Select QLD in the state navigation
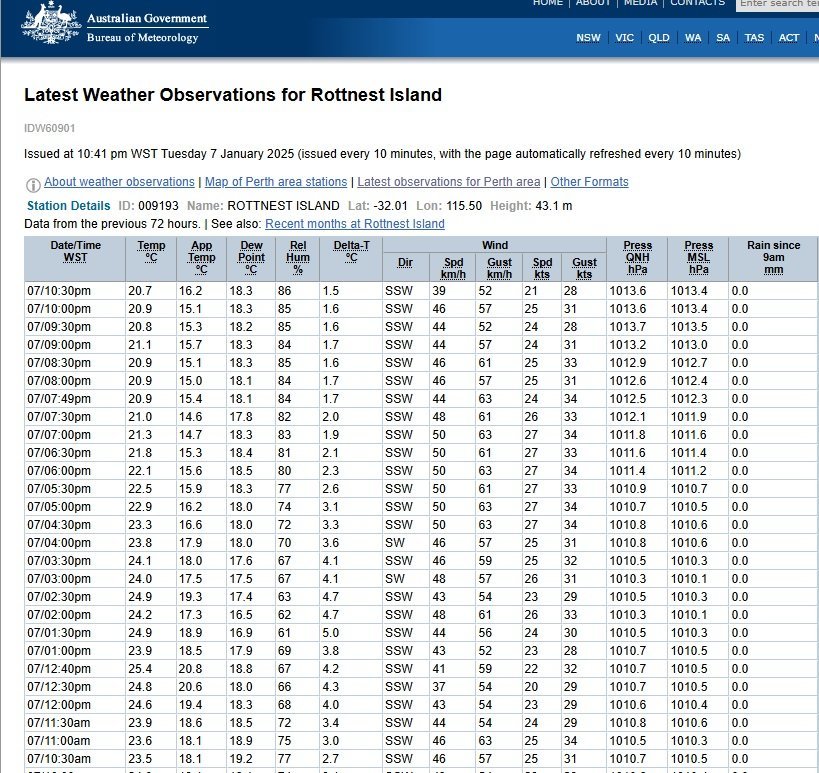 pos(659,38)
